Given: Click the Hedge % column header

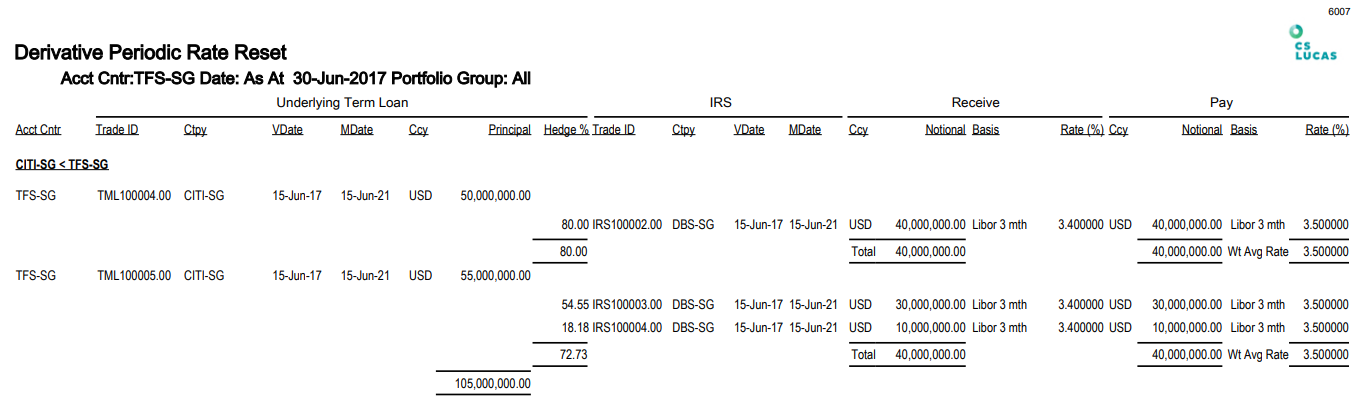Looking at the screenshot, I should click(566, 130).
